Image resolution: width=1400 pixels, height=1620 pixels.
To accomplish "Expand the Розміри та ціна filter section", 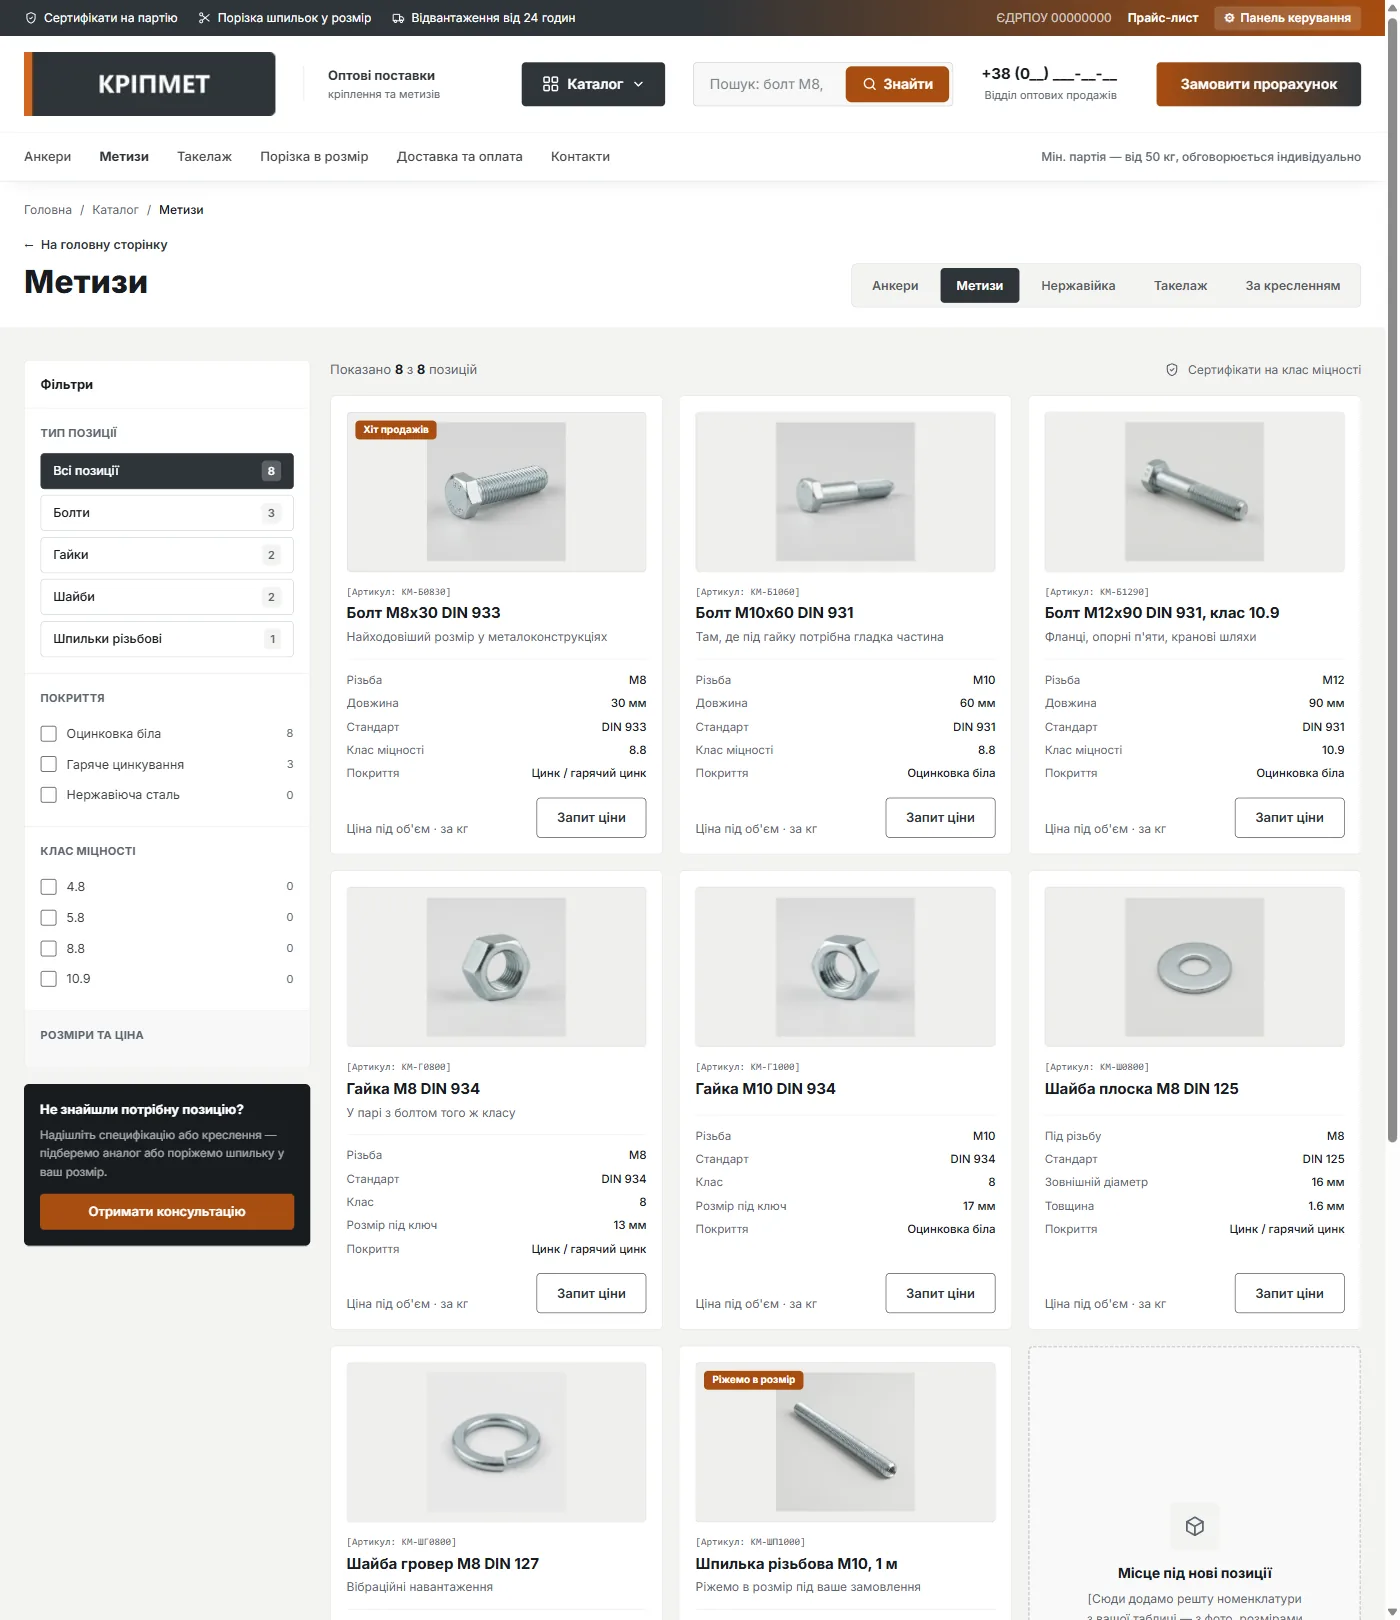I will 167,1035.
